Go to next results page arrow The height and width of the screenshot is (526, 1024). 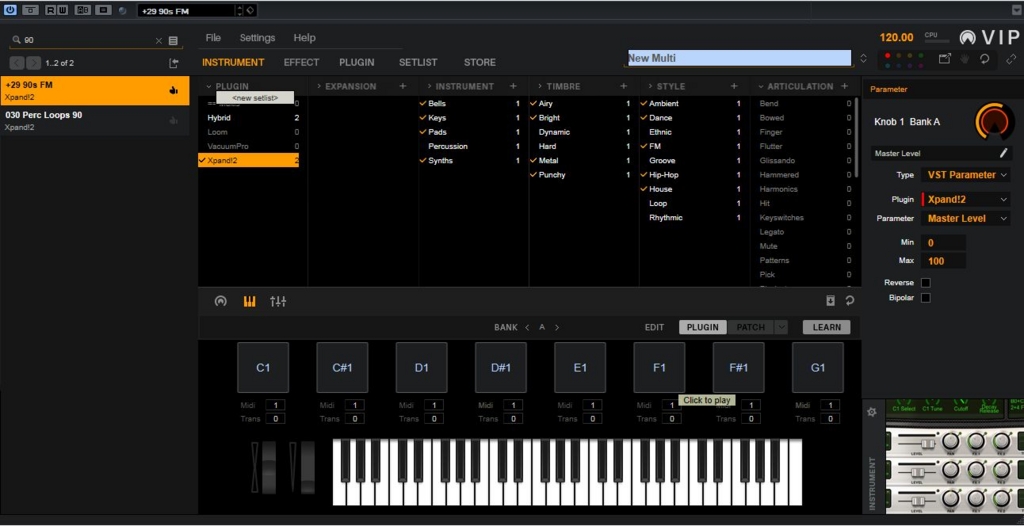[x=33, y=63]
